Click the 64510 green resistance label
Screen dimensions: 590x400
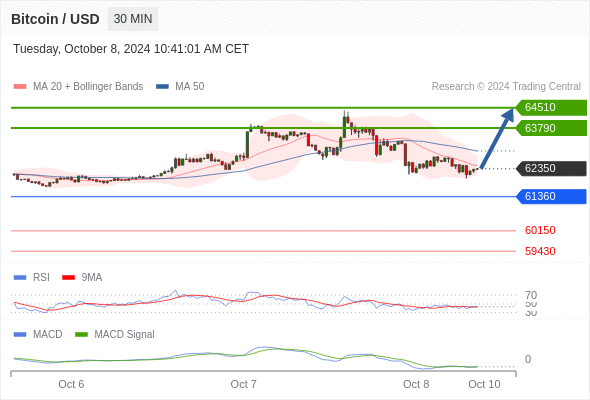[x=551, y=107]
